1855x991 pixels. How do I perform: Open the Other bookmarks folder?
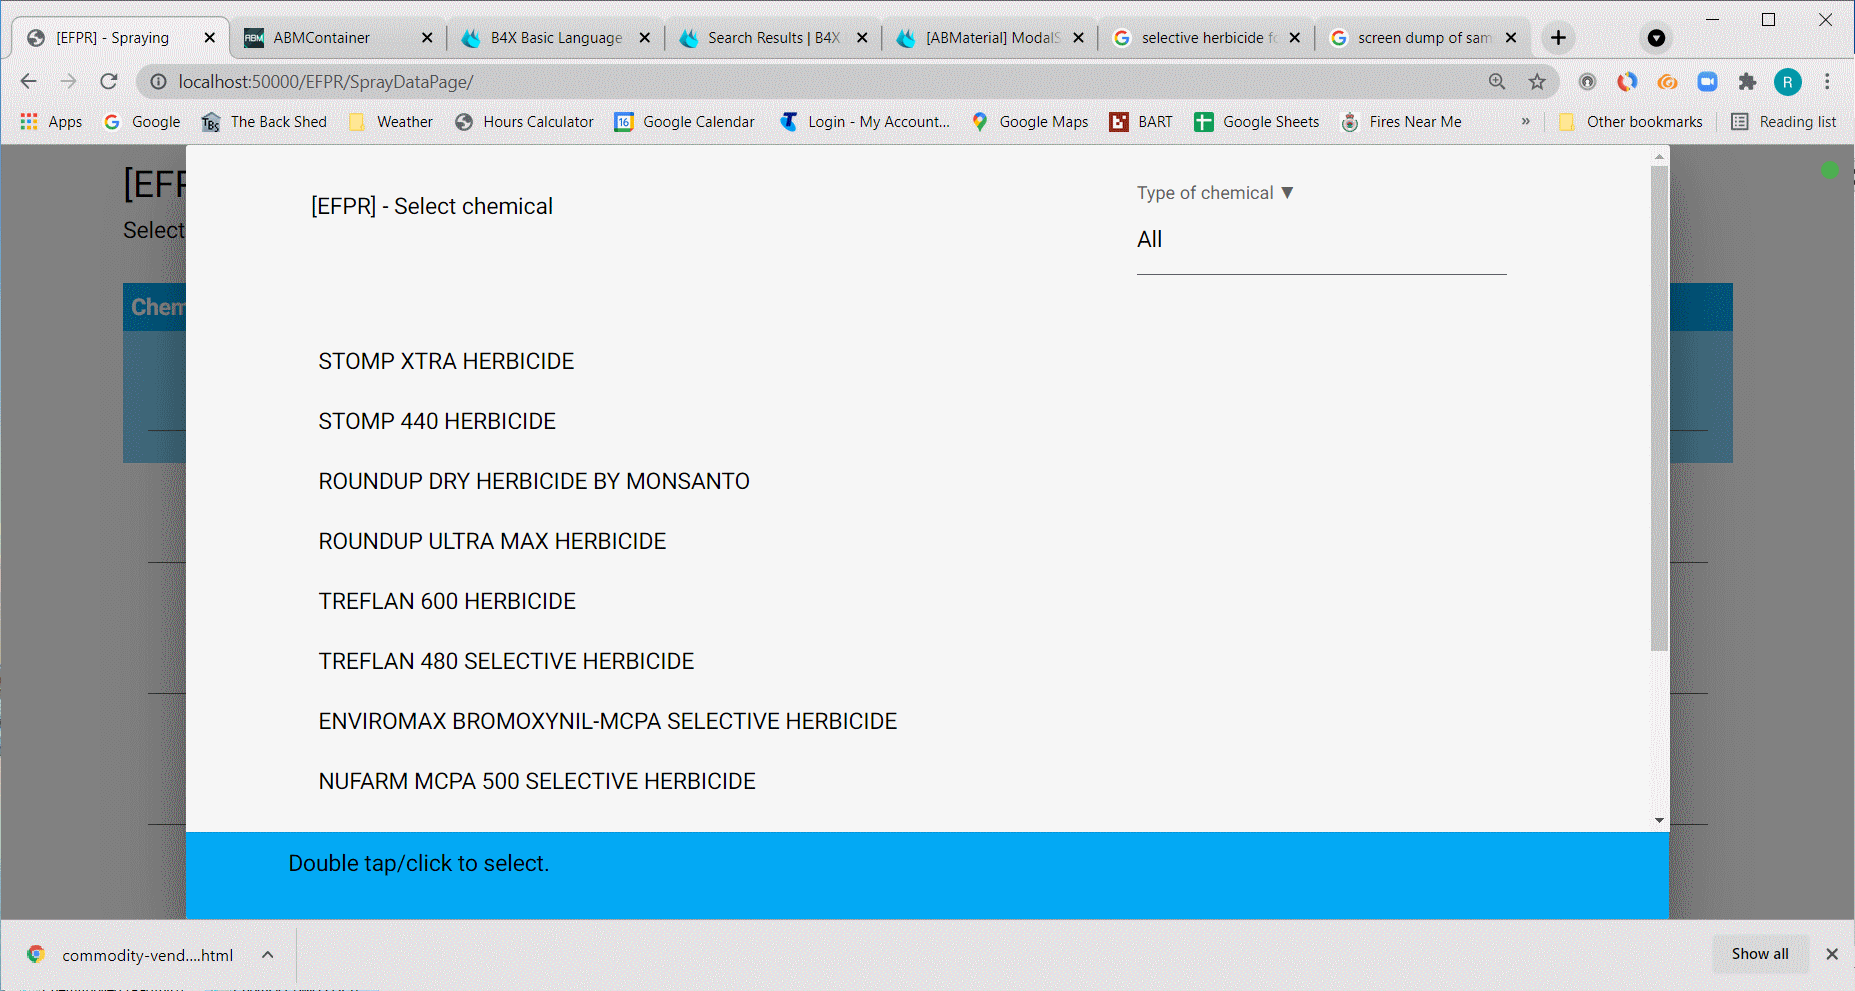[x=1630, y=121]
